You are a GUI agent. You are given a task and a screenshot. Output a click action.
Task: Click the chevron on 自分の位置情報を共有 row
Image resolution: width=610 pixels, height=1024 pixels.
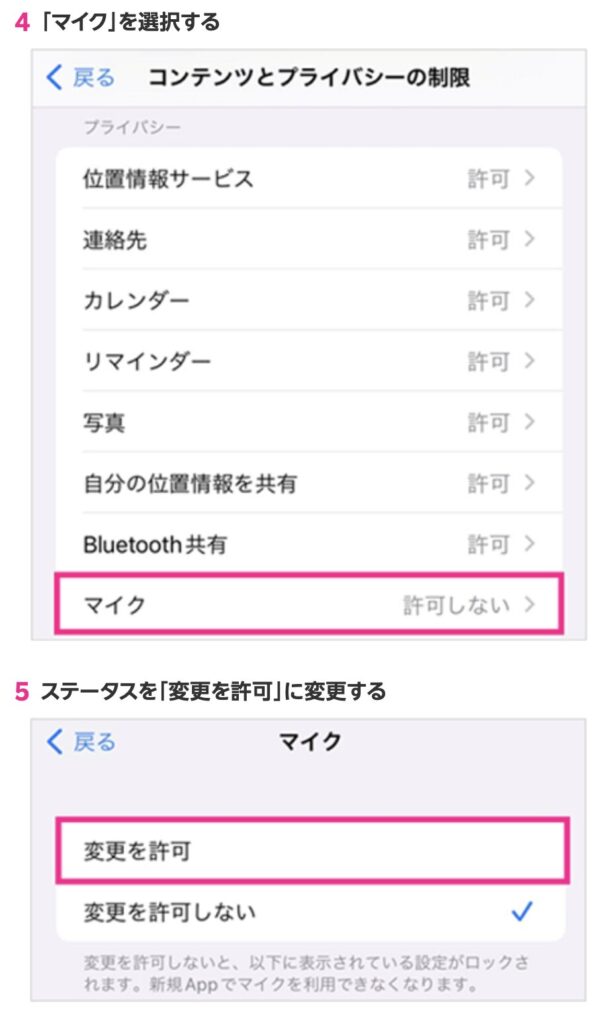(530, 484)
